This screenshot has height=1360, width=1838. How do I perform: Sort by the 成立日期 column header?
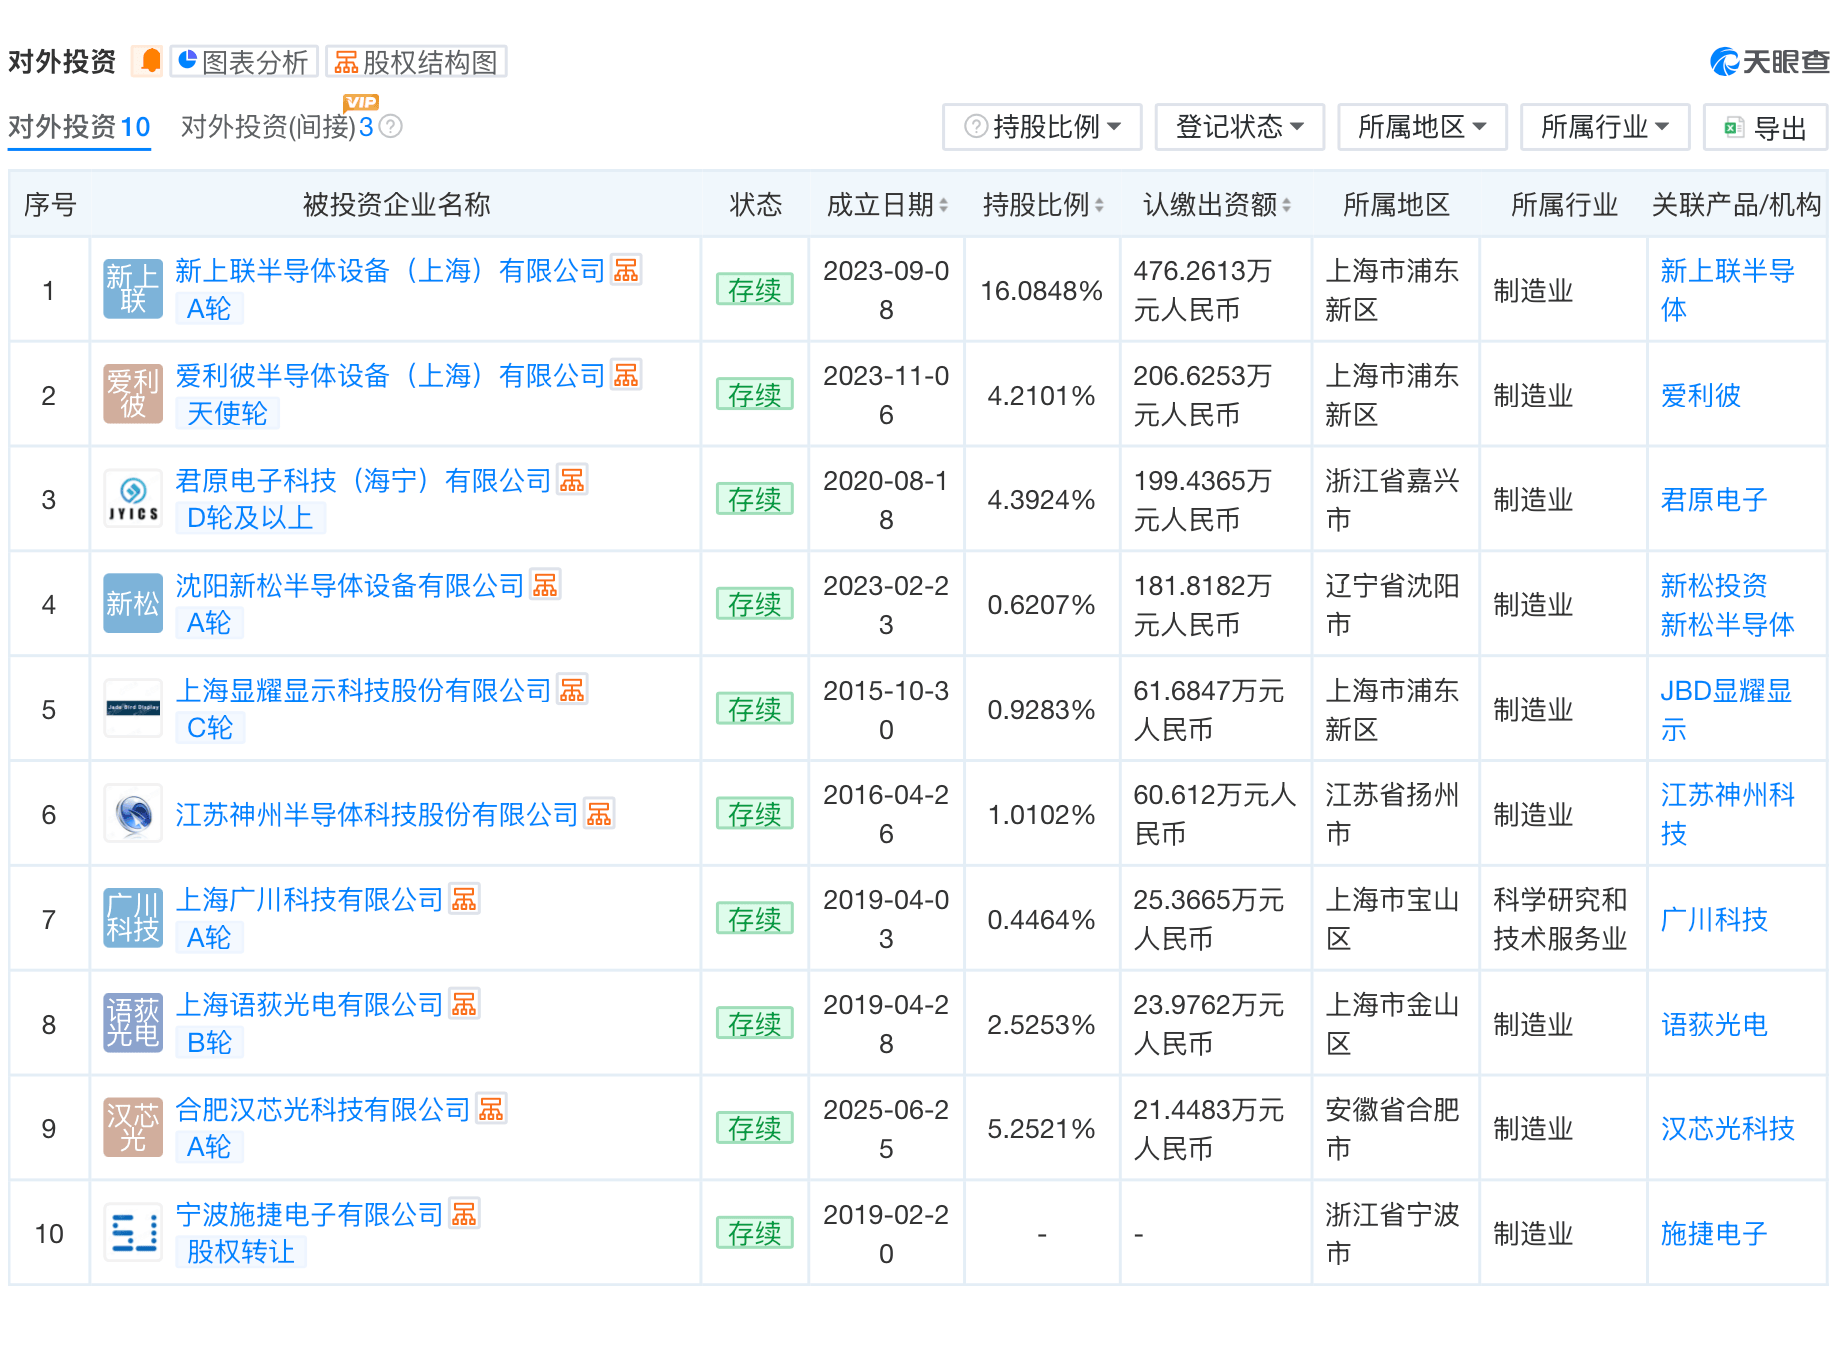(x=887, y=205)
